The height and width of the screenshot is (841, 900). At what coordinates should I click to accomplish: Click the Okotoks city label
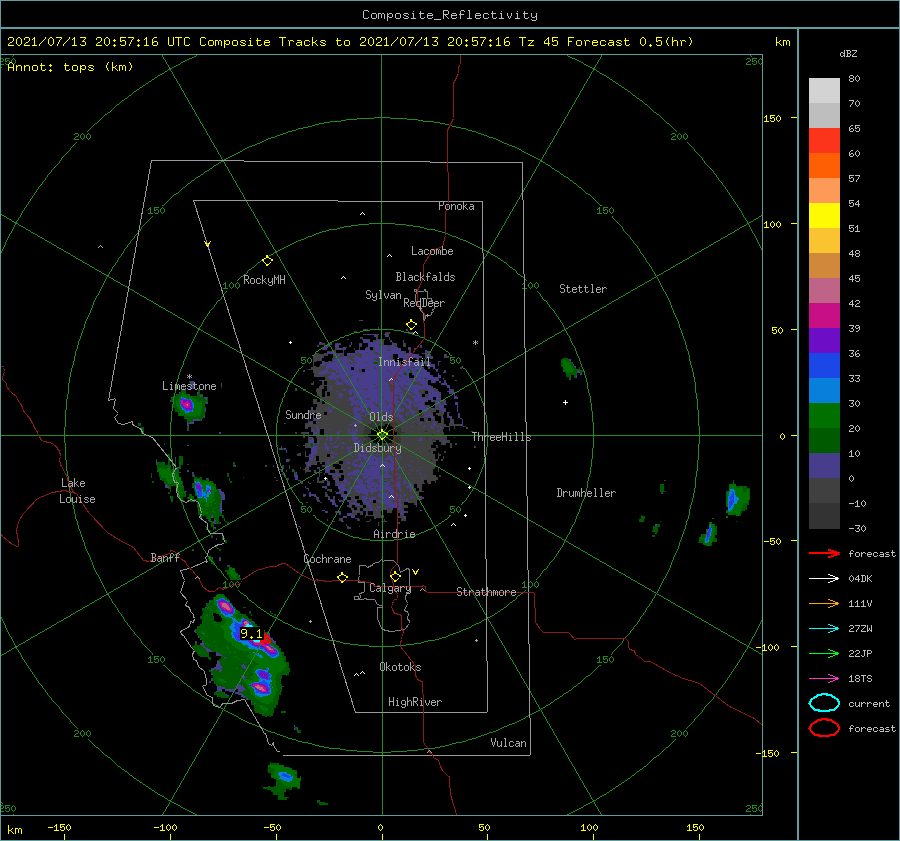pos(400,666)
